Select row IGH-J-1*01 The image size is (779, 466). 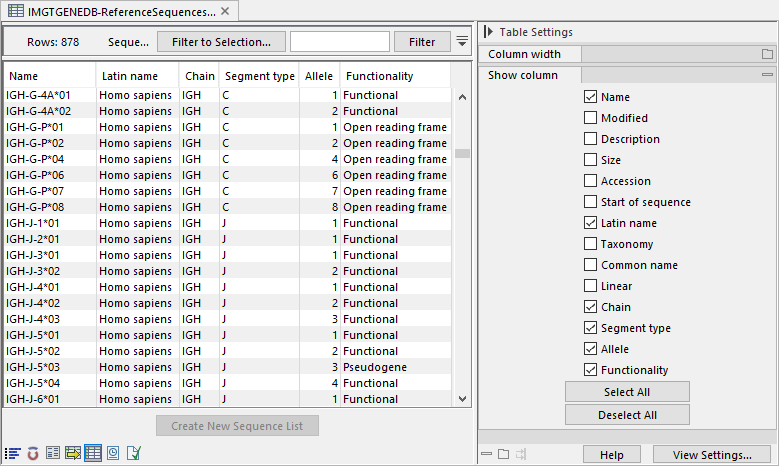click(228, 223)
